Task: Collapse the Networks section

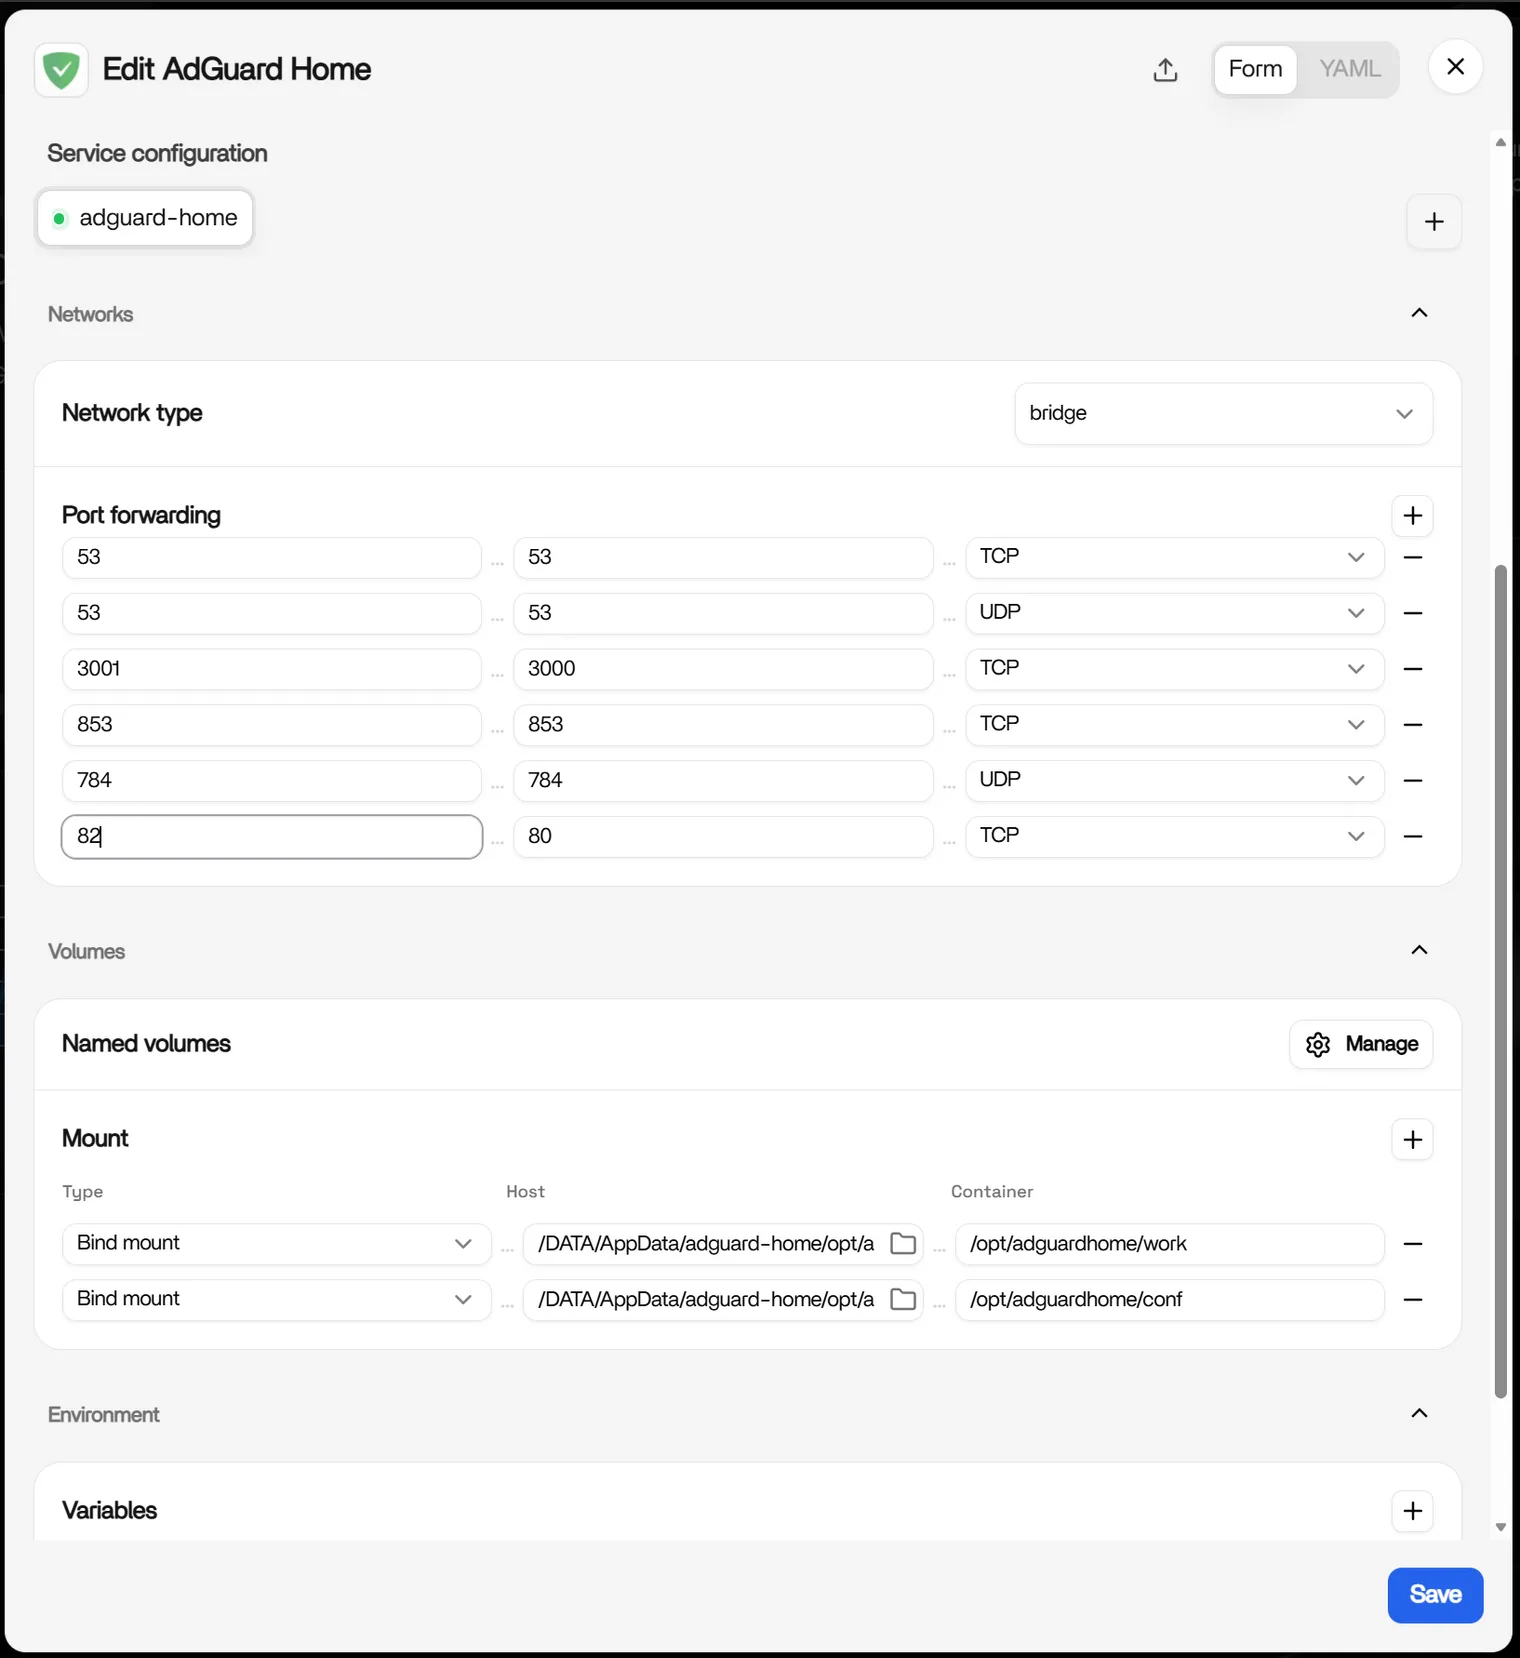Action: point(1419,313)
